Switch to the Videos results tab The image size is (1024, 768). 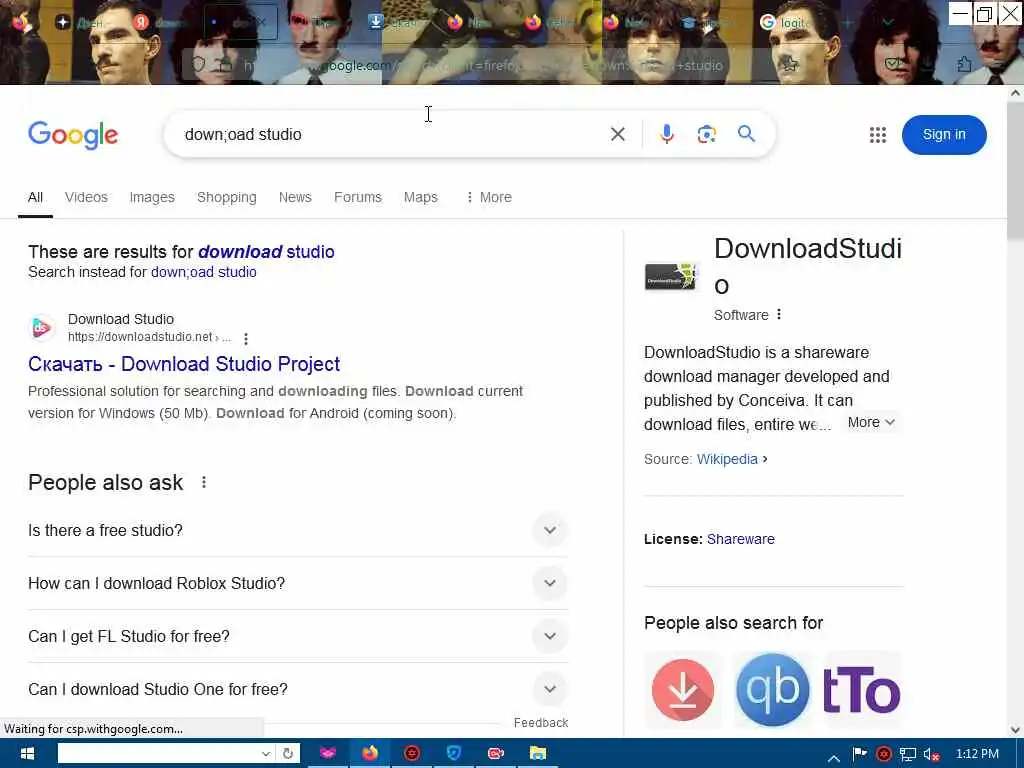[x=86, y=197]
